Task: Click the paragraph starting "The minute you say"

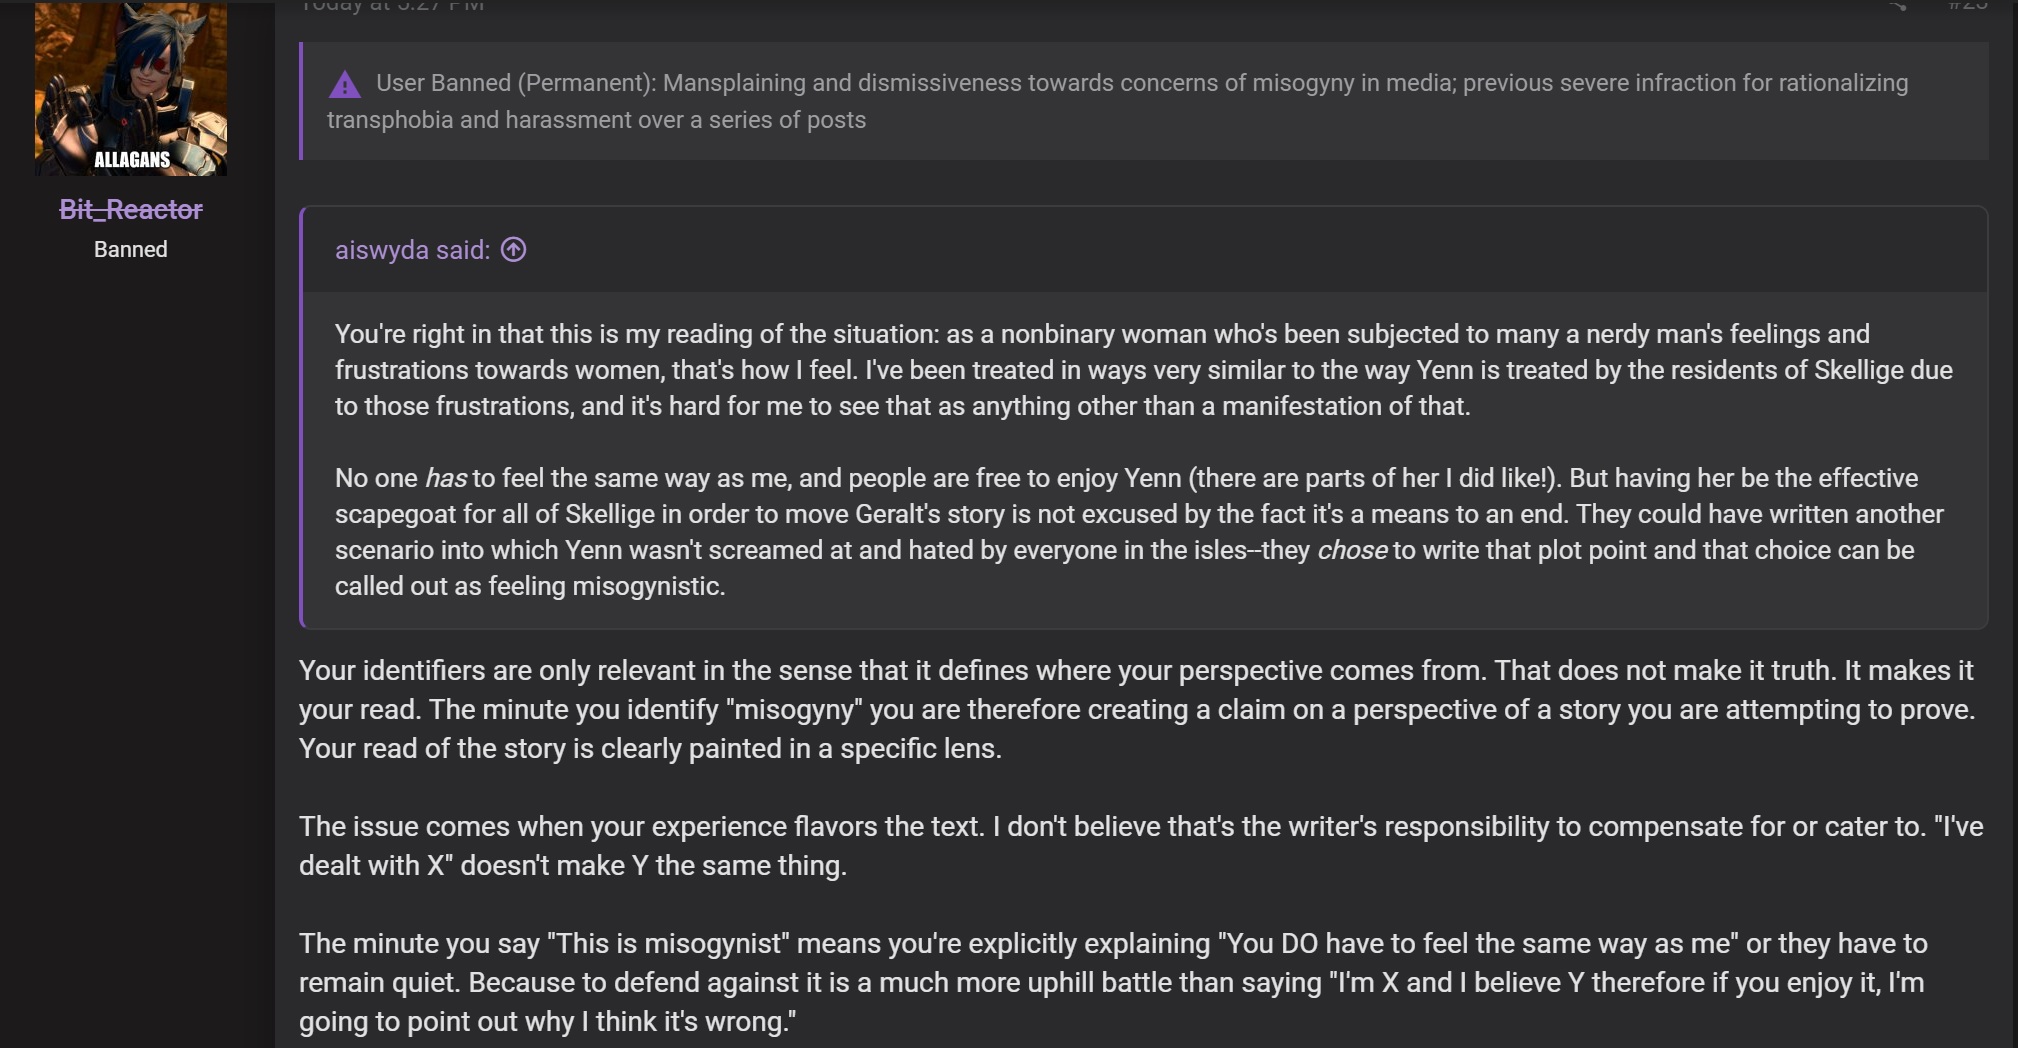Action: 1113,982
